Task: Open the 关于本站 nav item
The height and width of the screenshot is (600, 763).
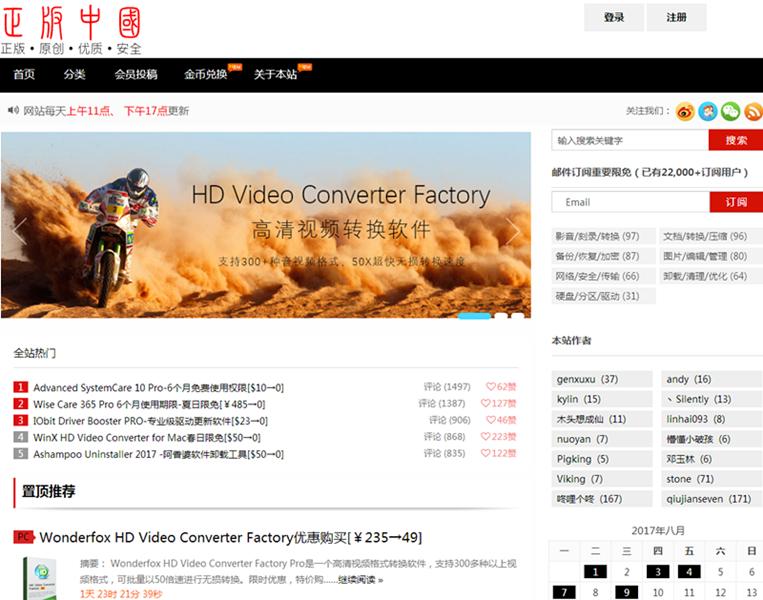Action: [x=275, y=74]
